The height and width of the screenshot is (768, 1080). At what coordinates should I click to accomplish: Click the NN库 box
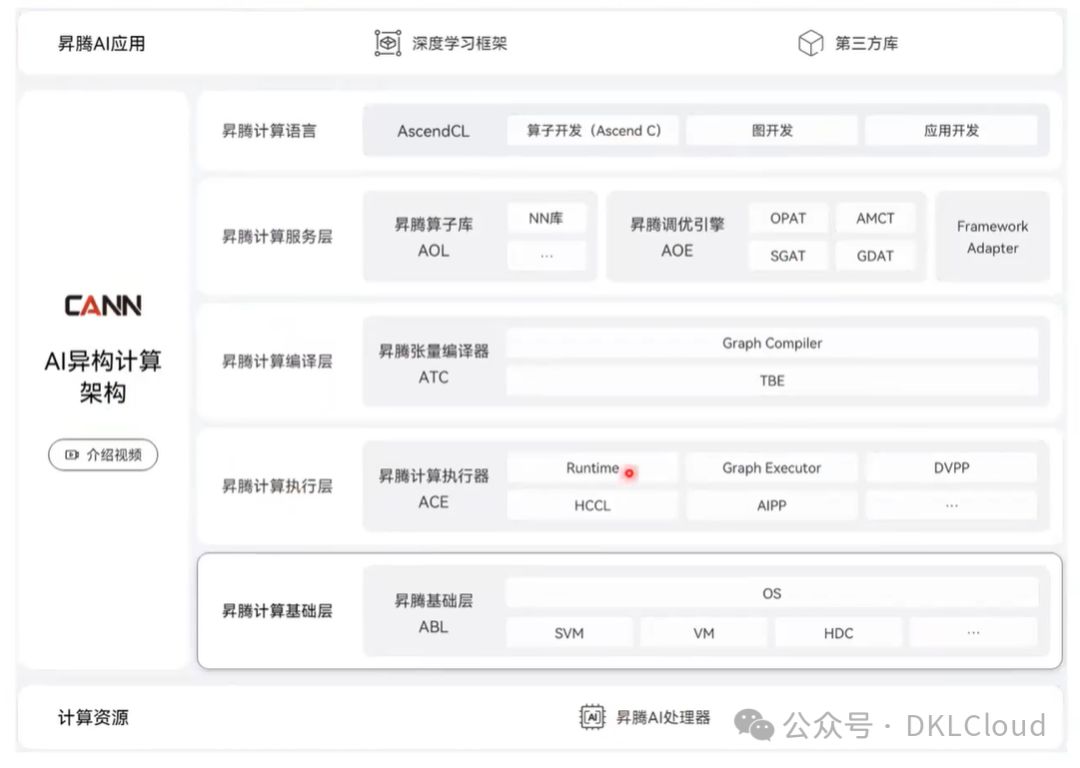546,218
